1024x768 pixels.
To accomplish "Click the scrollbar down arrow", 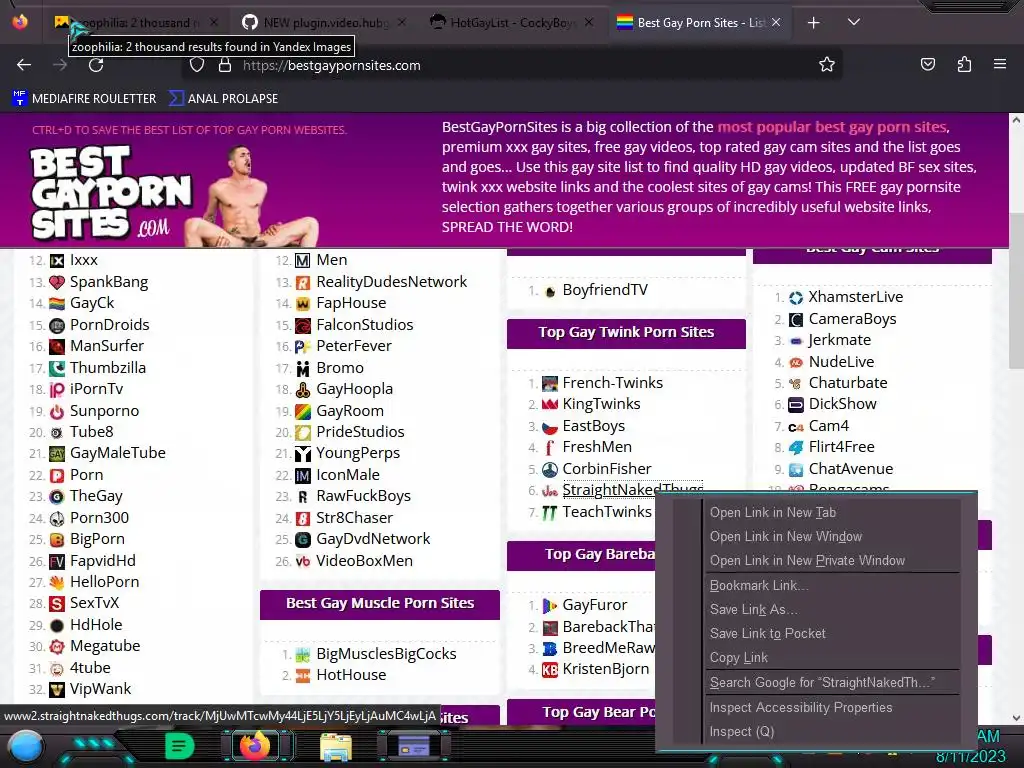I will coord(1016,718).
